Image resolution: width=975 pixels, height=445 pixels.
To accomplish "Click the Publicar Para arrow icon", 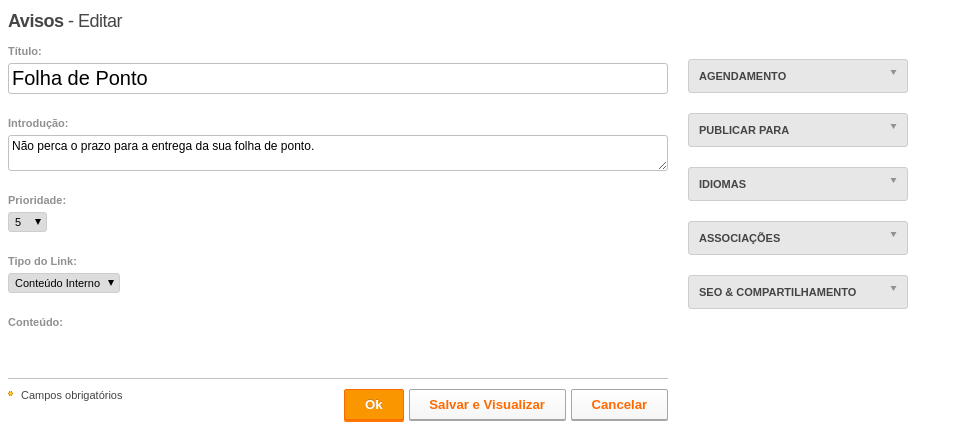I will pyautogui.click(x=894, y=127).
